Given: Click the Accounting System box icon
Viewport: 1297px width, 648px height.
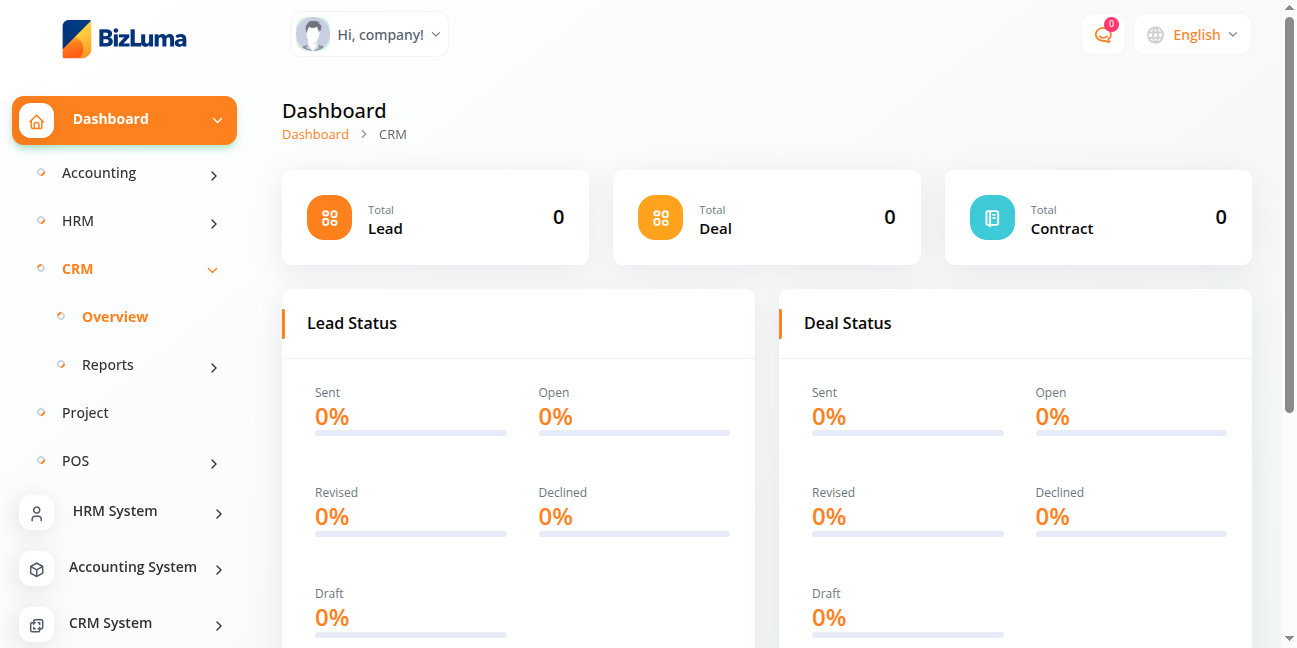Looking at the screenshot, I should point(37,569).
